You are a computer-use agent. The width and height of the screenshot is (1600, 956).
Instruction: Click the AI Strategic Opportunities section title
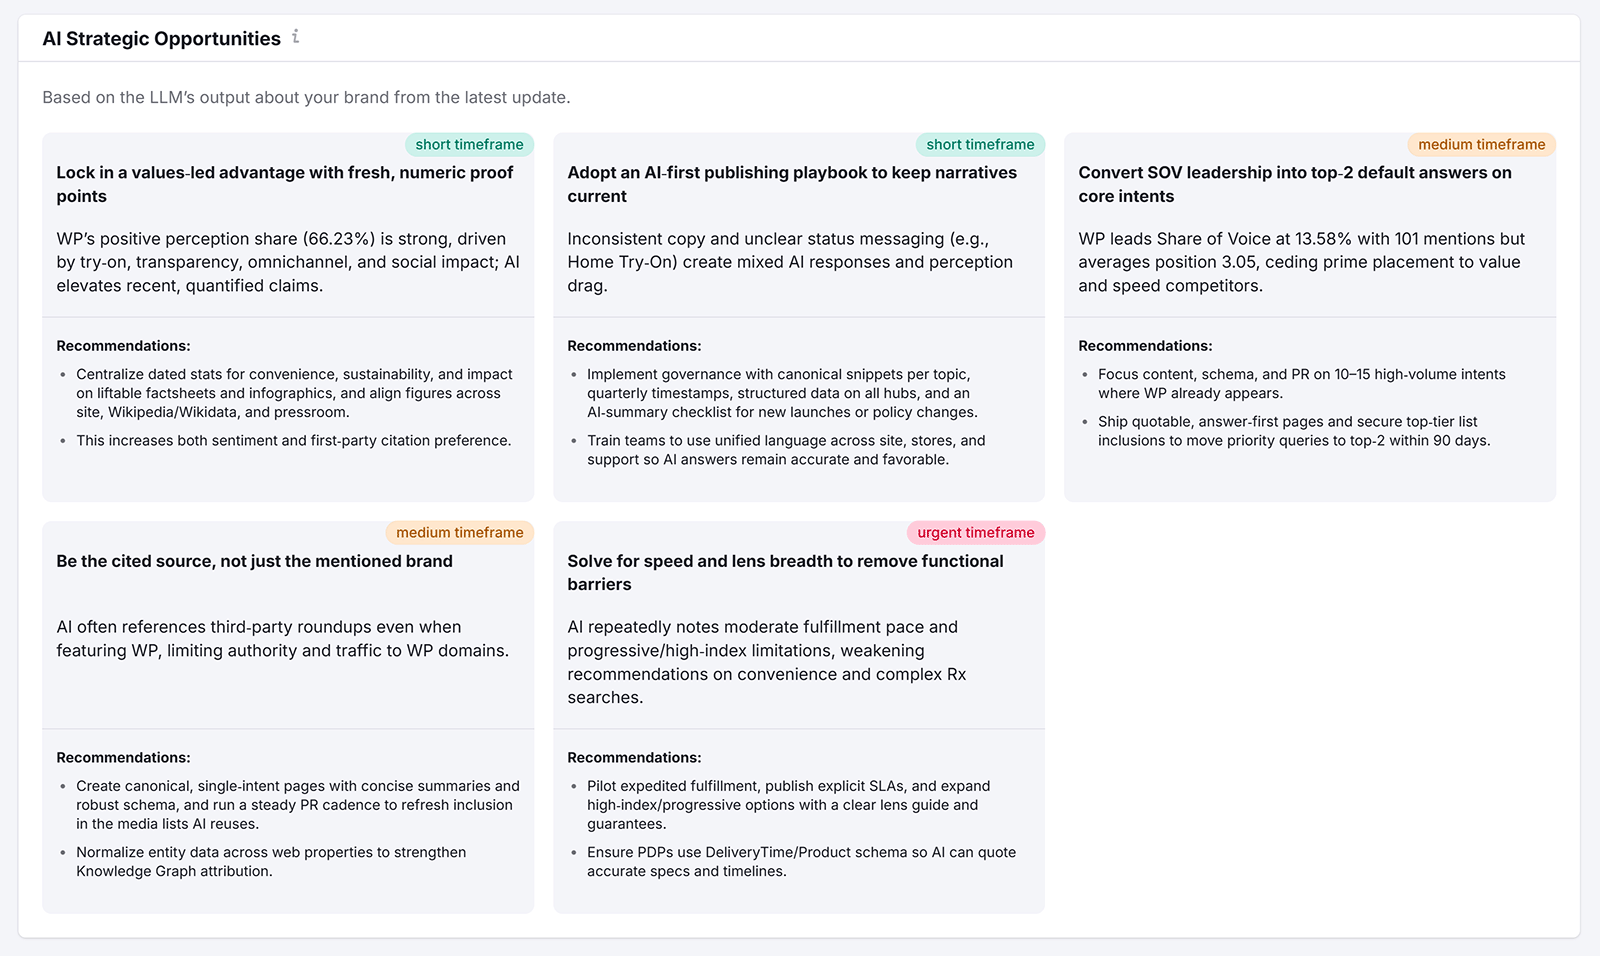tap(161, 38)
